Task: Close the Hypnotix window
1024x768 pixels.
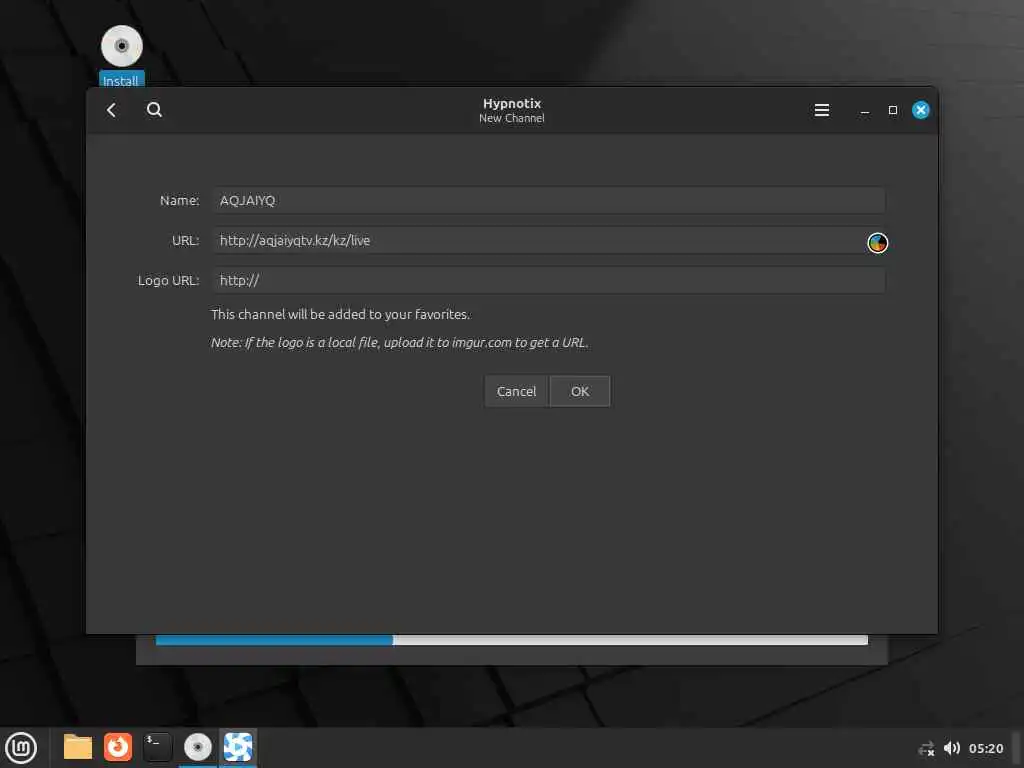Action: [921, 110]
